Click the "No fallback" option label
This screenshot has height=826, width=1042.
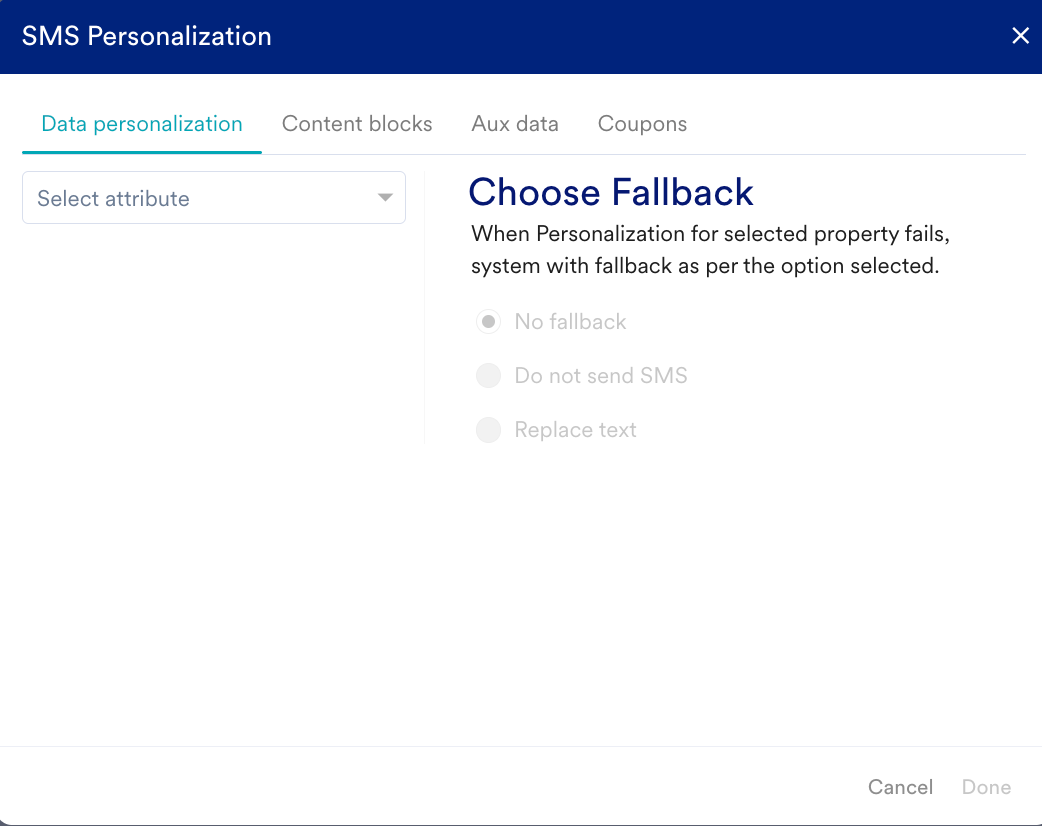point(570,322)
